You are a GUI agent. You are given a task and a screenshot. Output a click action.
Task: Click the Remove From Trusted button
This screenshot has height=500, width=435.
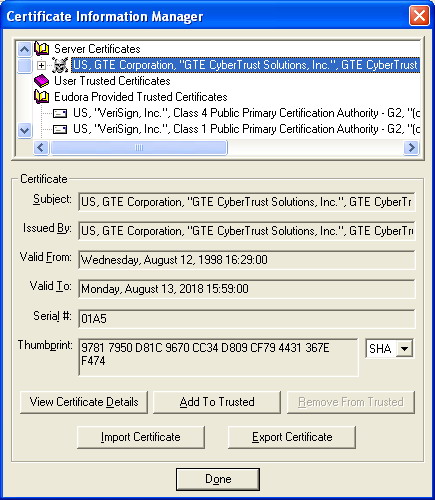coord(351,402)
